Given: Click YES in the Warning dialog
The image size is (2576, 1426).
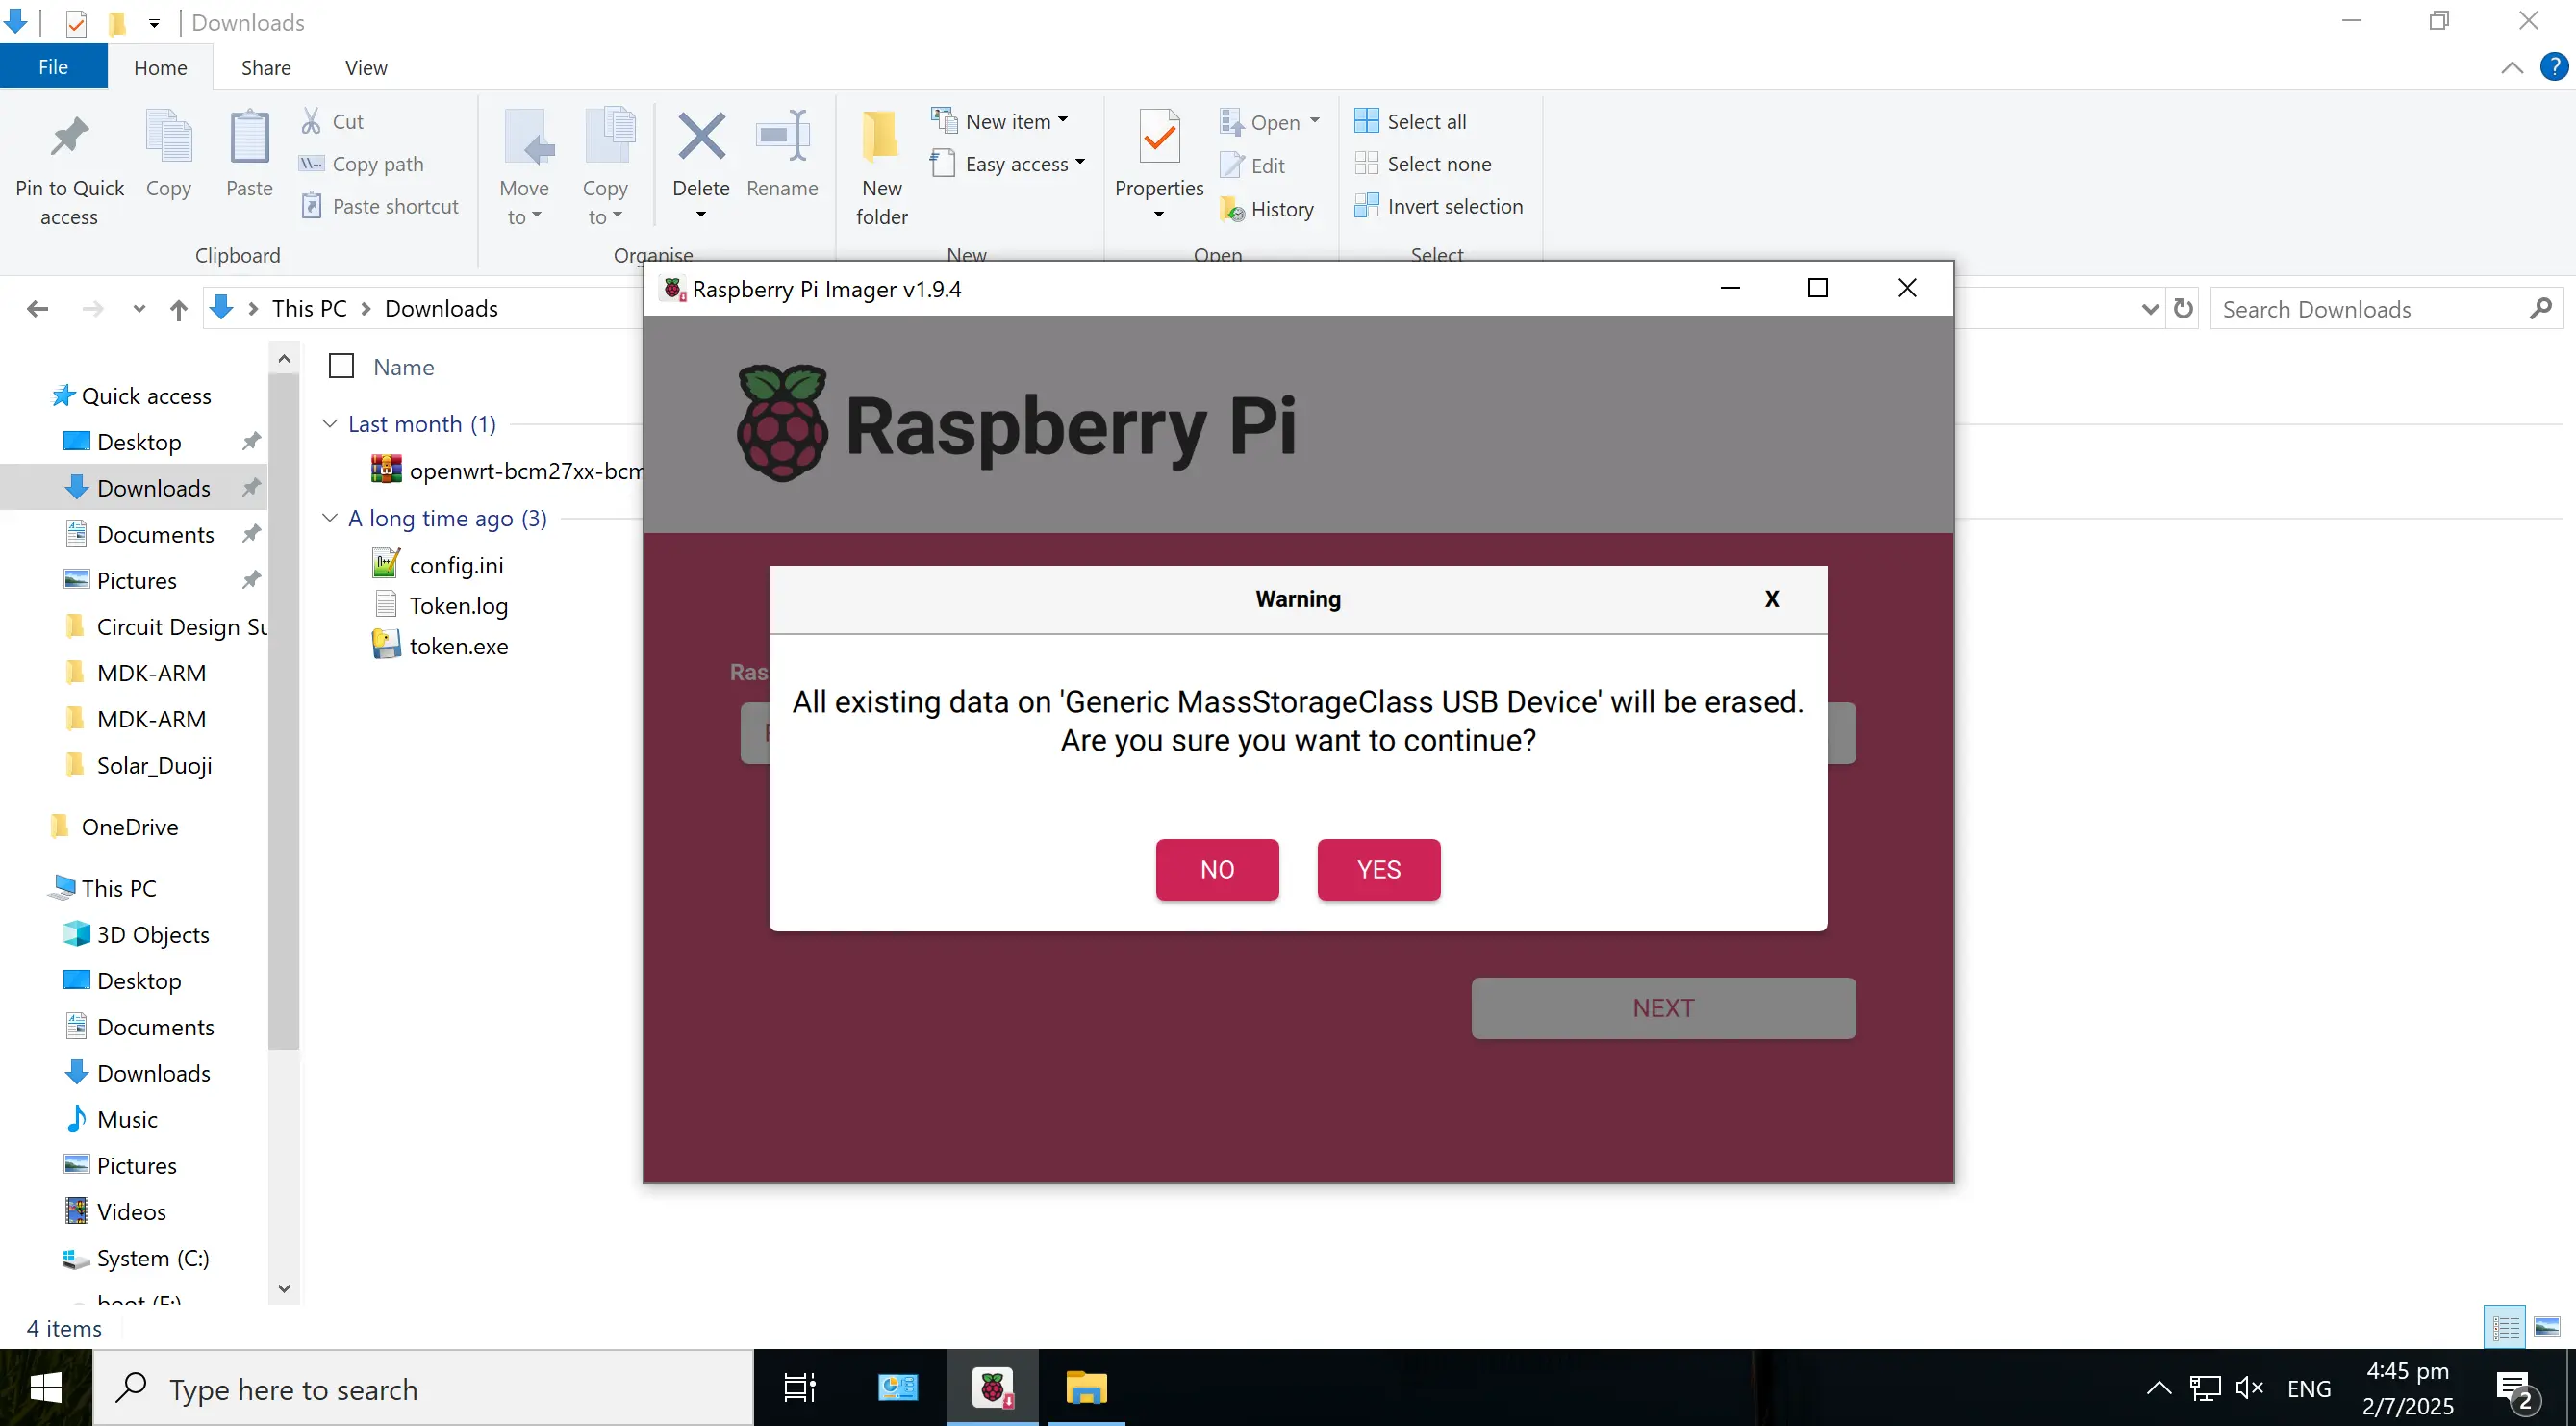Looking at the screenshot, I should click(x=1379, y=869).
